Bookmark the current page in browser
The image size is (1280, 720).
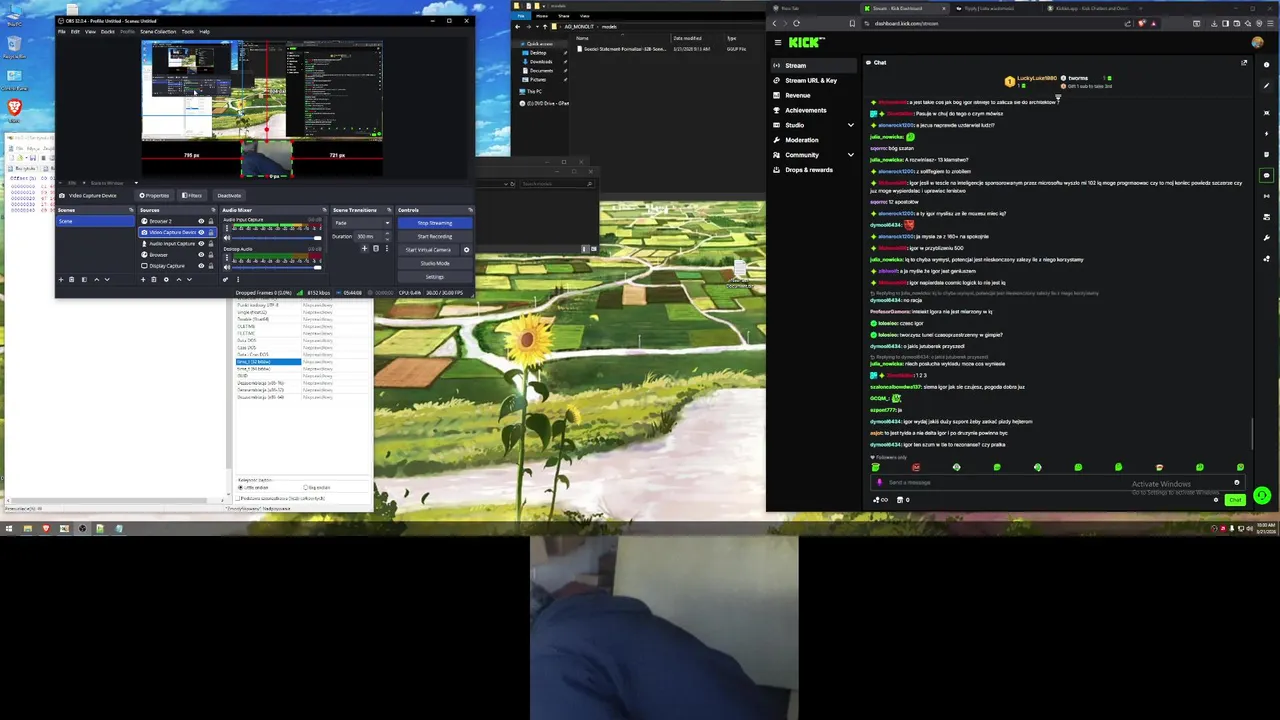(852, 24)
